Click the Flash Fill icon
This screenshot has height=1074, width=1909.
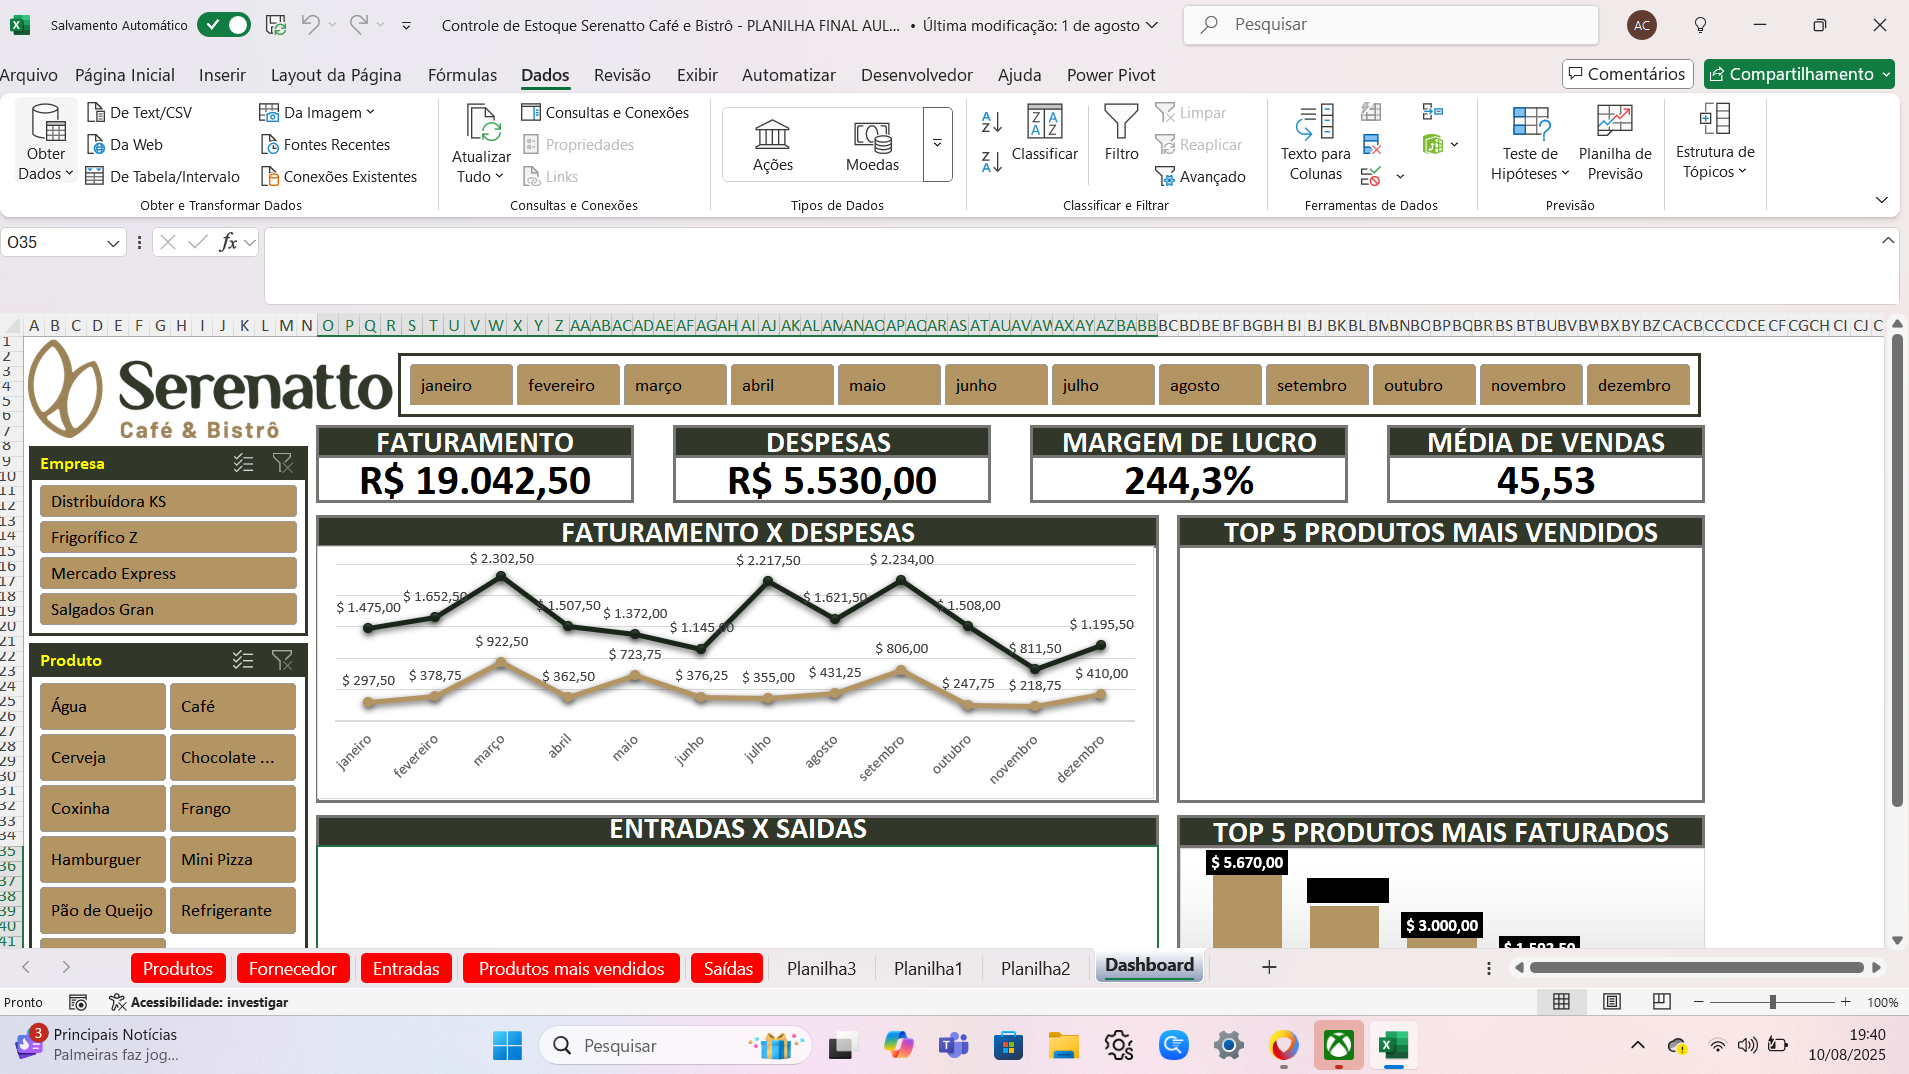(x=1371, y=112)
